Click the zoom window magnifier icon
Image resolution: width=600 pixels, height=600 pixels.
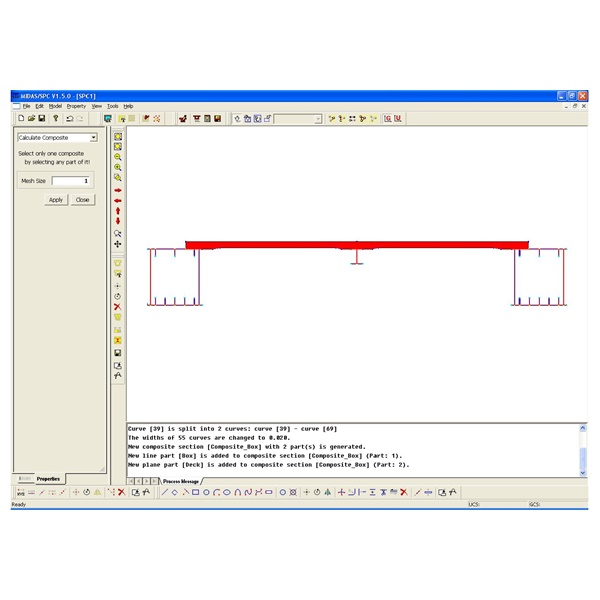pyautogui.click(x=118, y=178)
